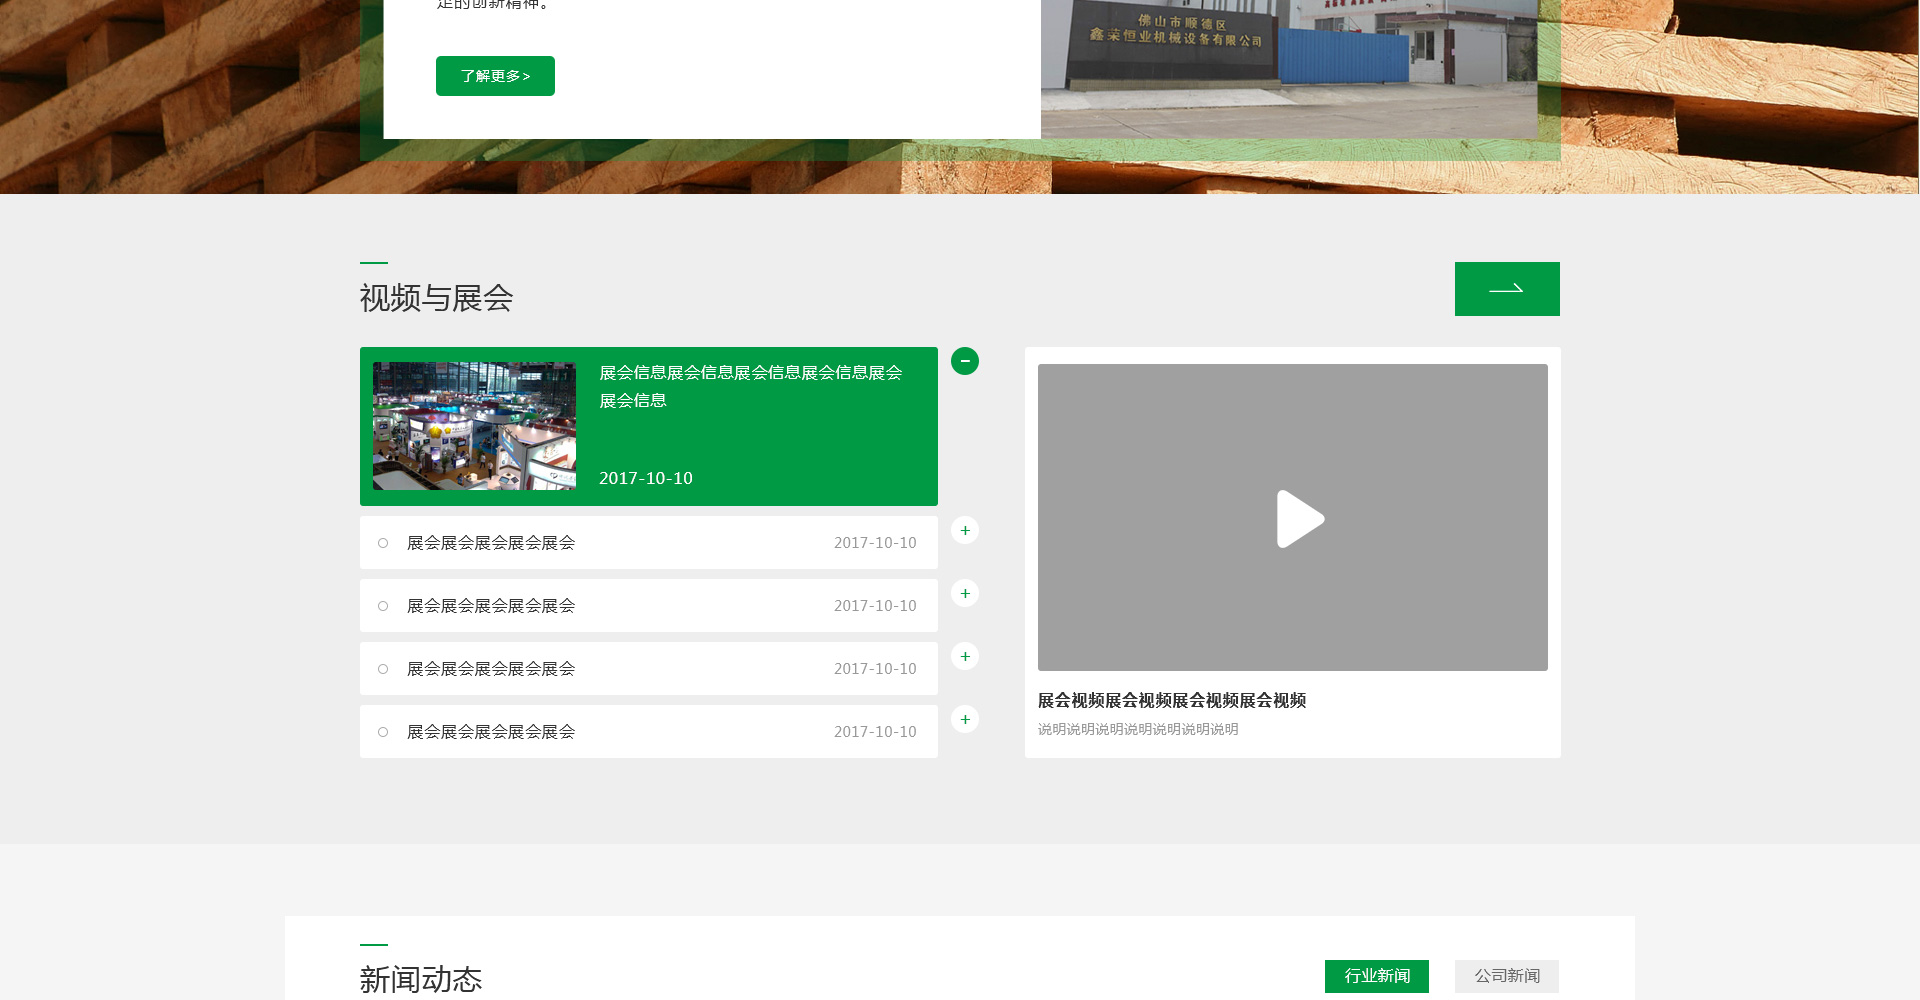This screenshot has width=1920, height=1000.
Task: Click the 2017-10-10 date in green card
Action: (x=645, y=479)
